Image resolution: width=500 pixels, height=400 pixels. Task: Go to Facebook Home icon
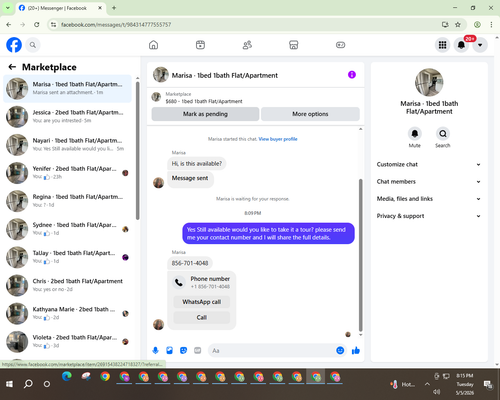point(153,45)
